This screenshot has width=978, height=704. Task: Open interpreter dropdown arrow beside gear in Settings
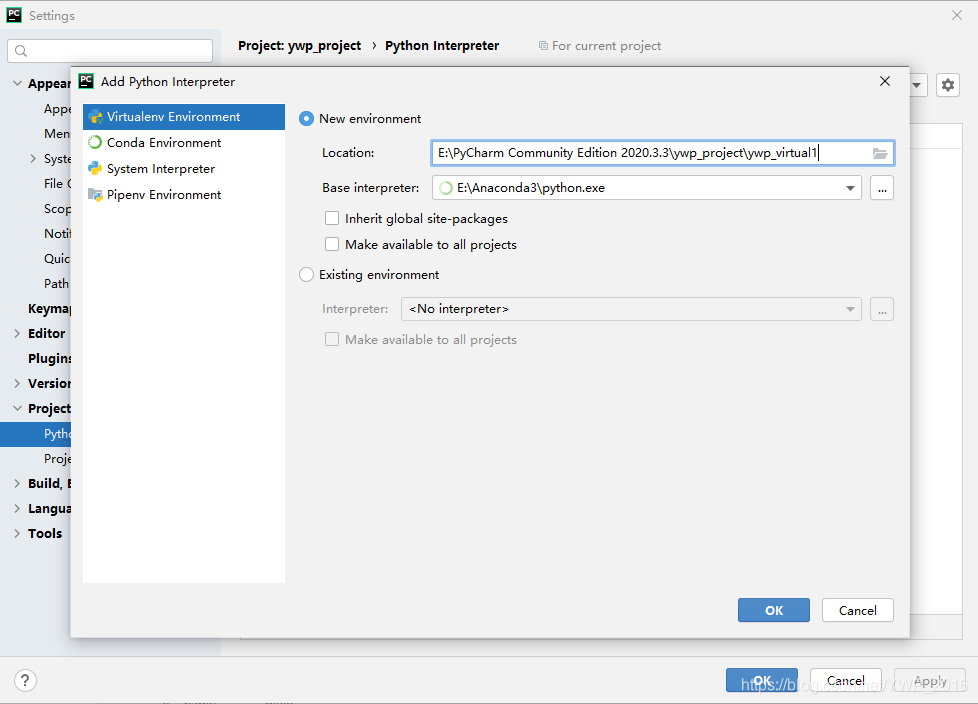coord(916,85)
